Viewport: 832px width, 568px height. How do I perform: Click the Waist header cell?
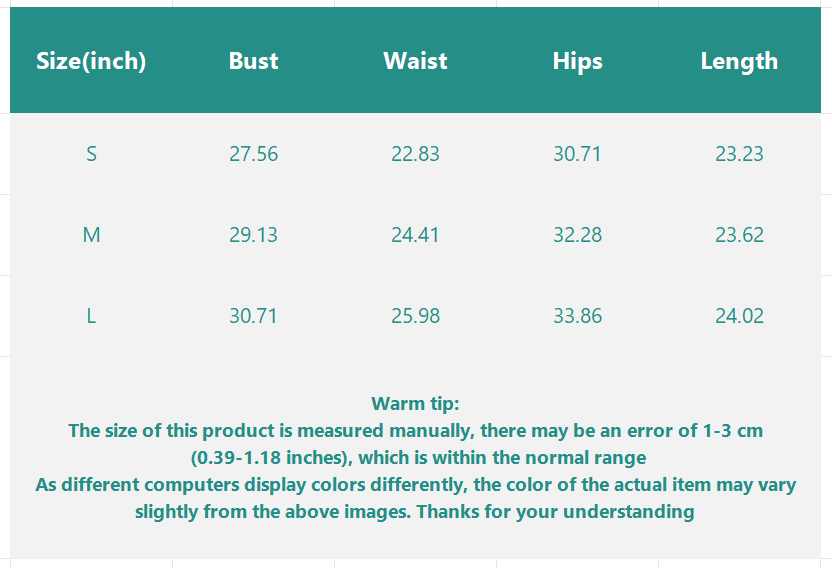(x=415, y=61)
